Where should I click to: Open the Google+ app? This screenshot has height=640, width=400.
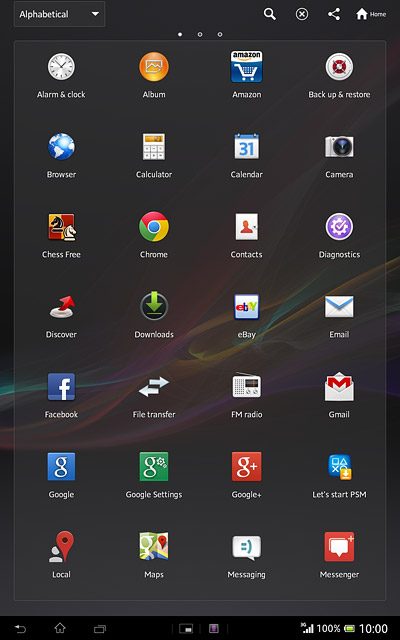[x=247, y=467]
